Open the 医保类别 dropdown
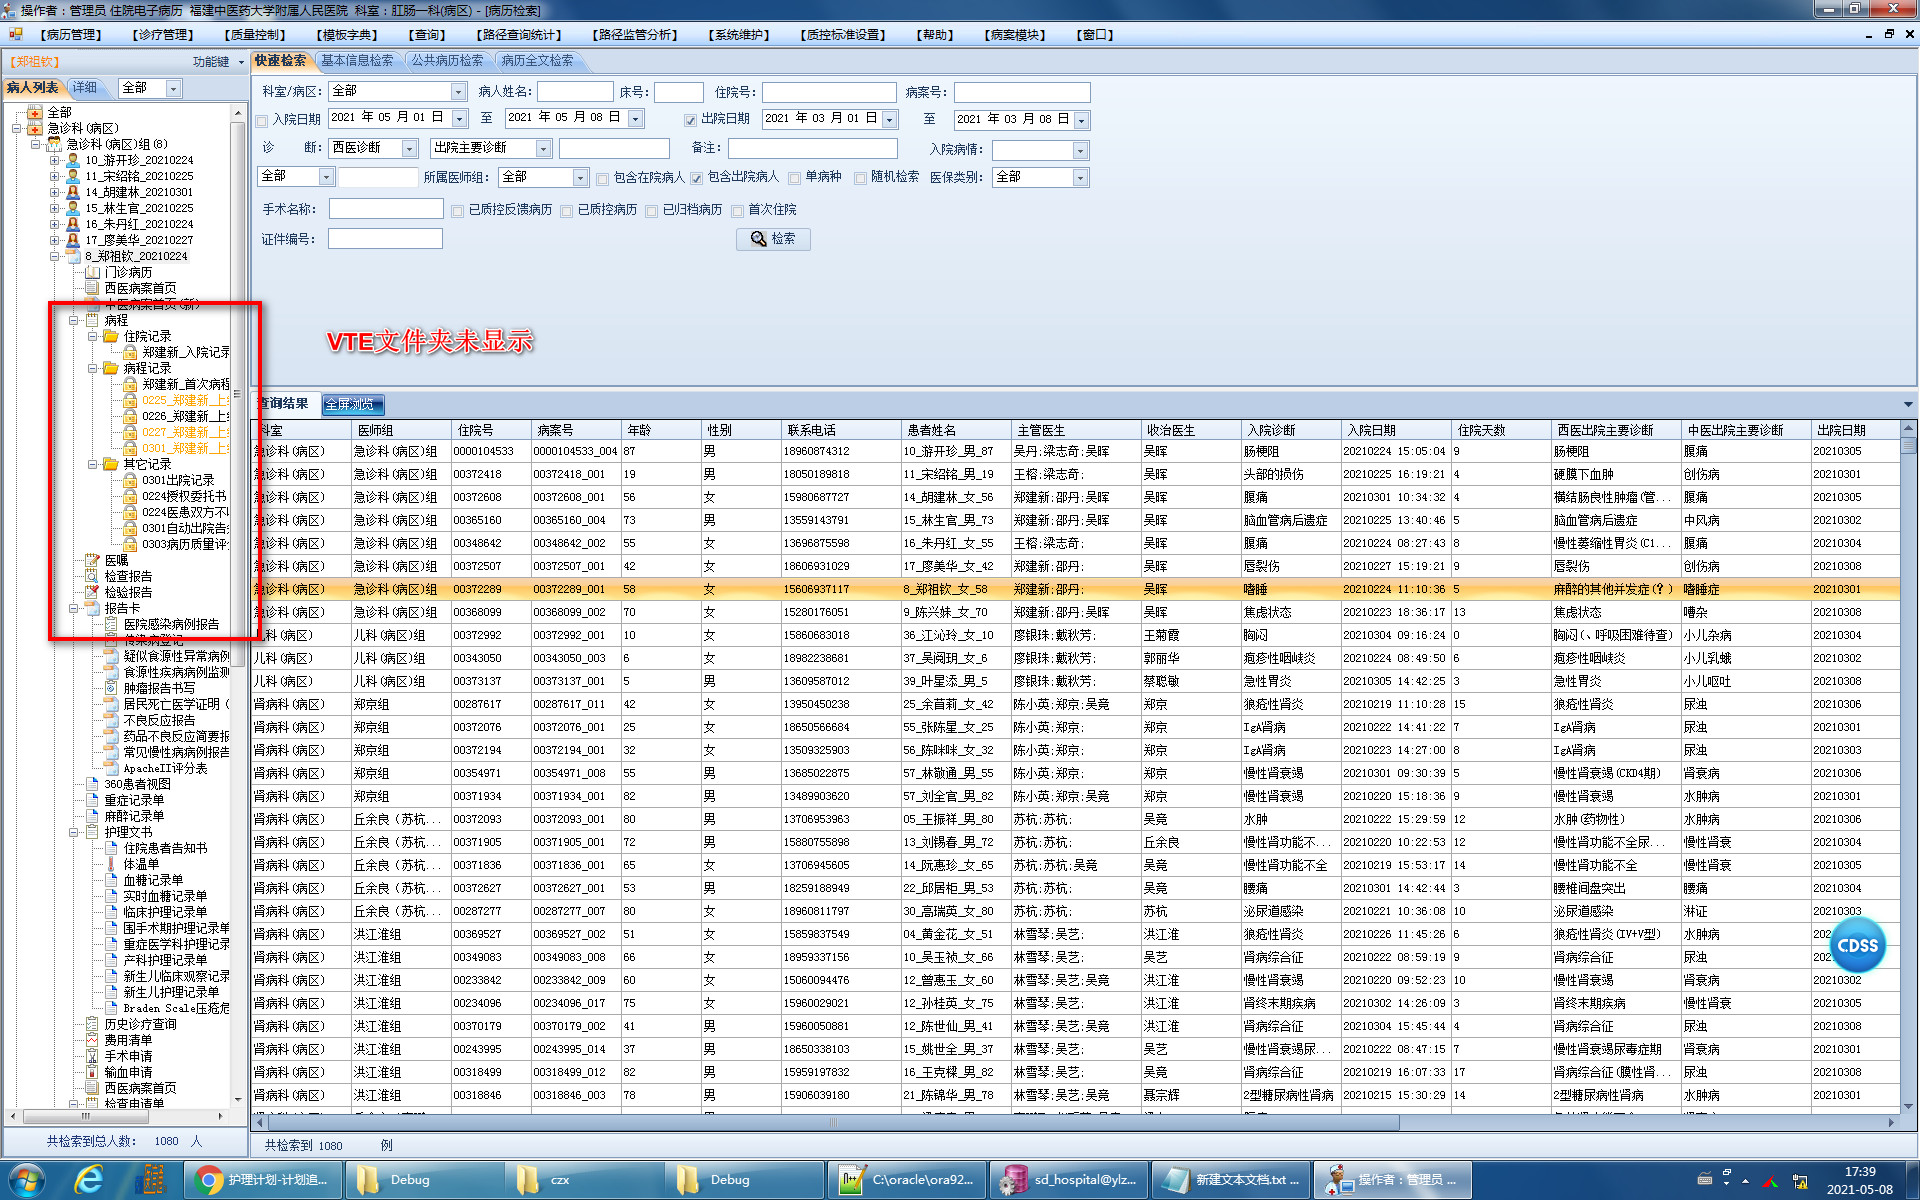 [x=1079, y=178]
